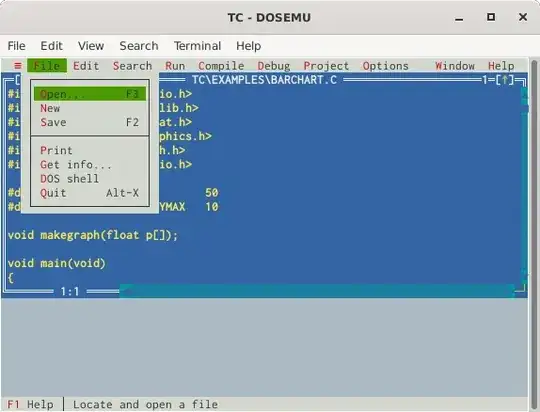Click the 'Locate and open a file' status hint

pos(145,404)
